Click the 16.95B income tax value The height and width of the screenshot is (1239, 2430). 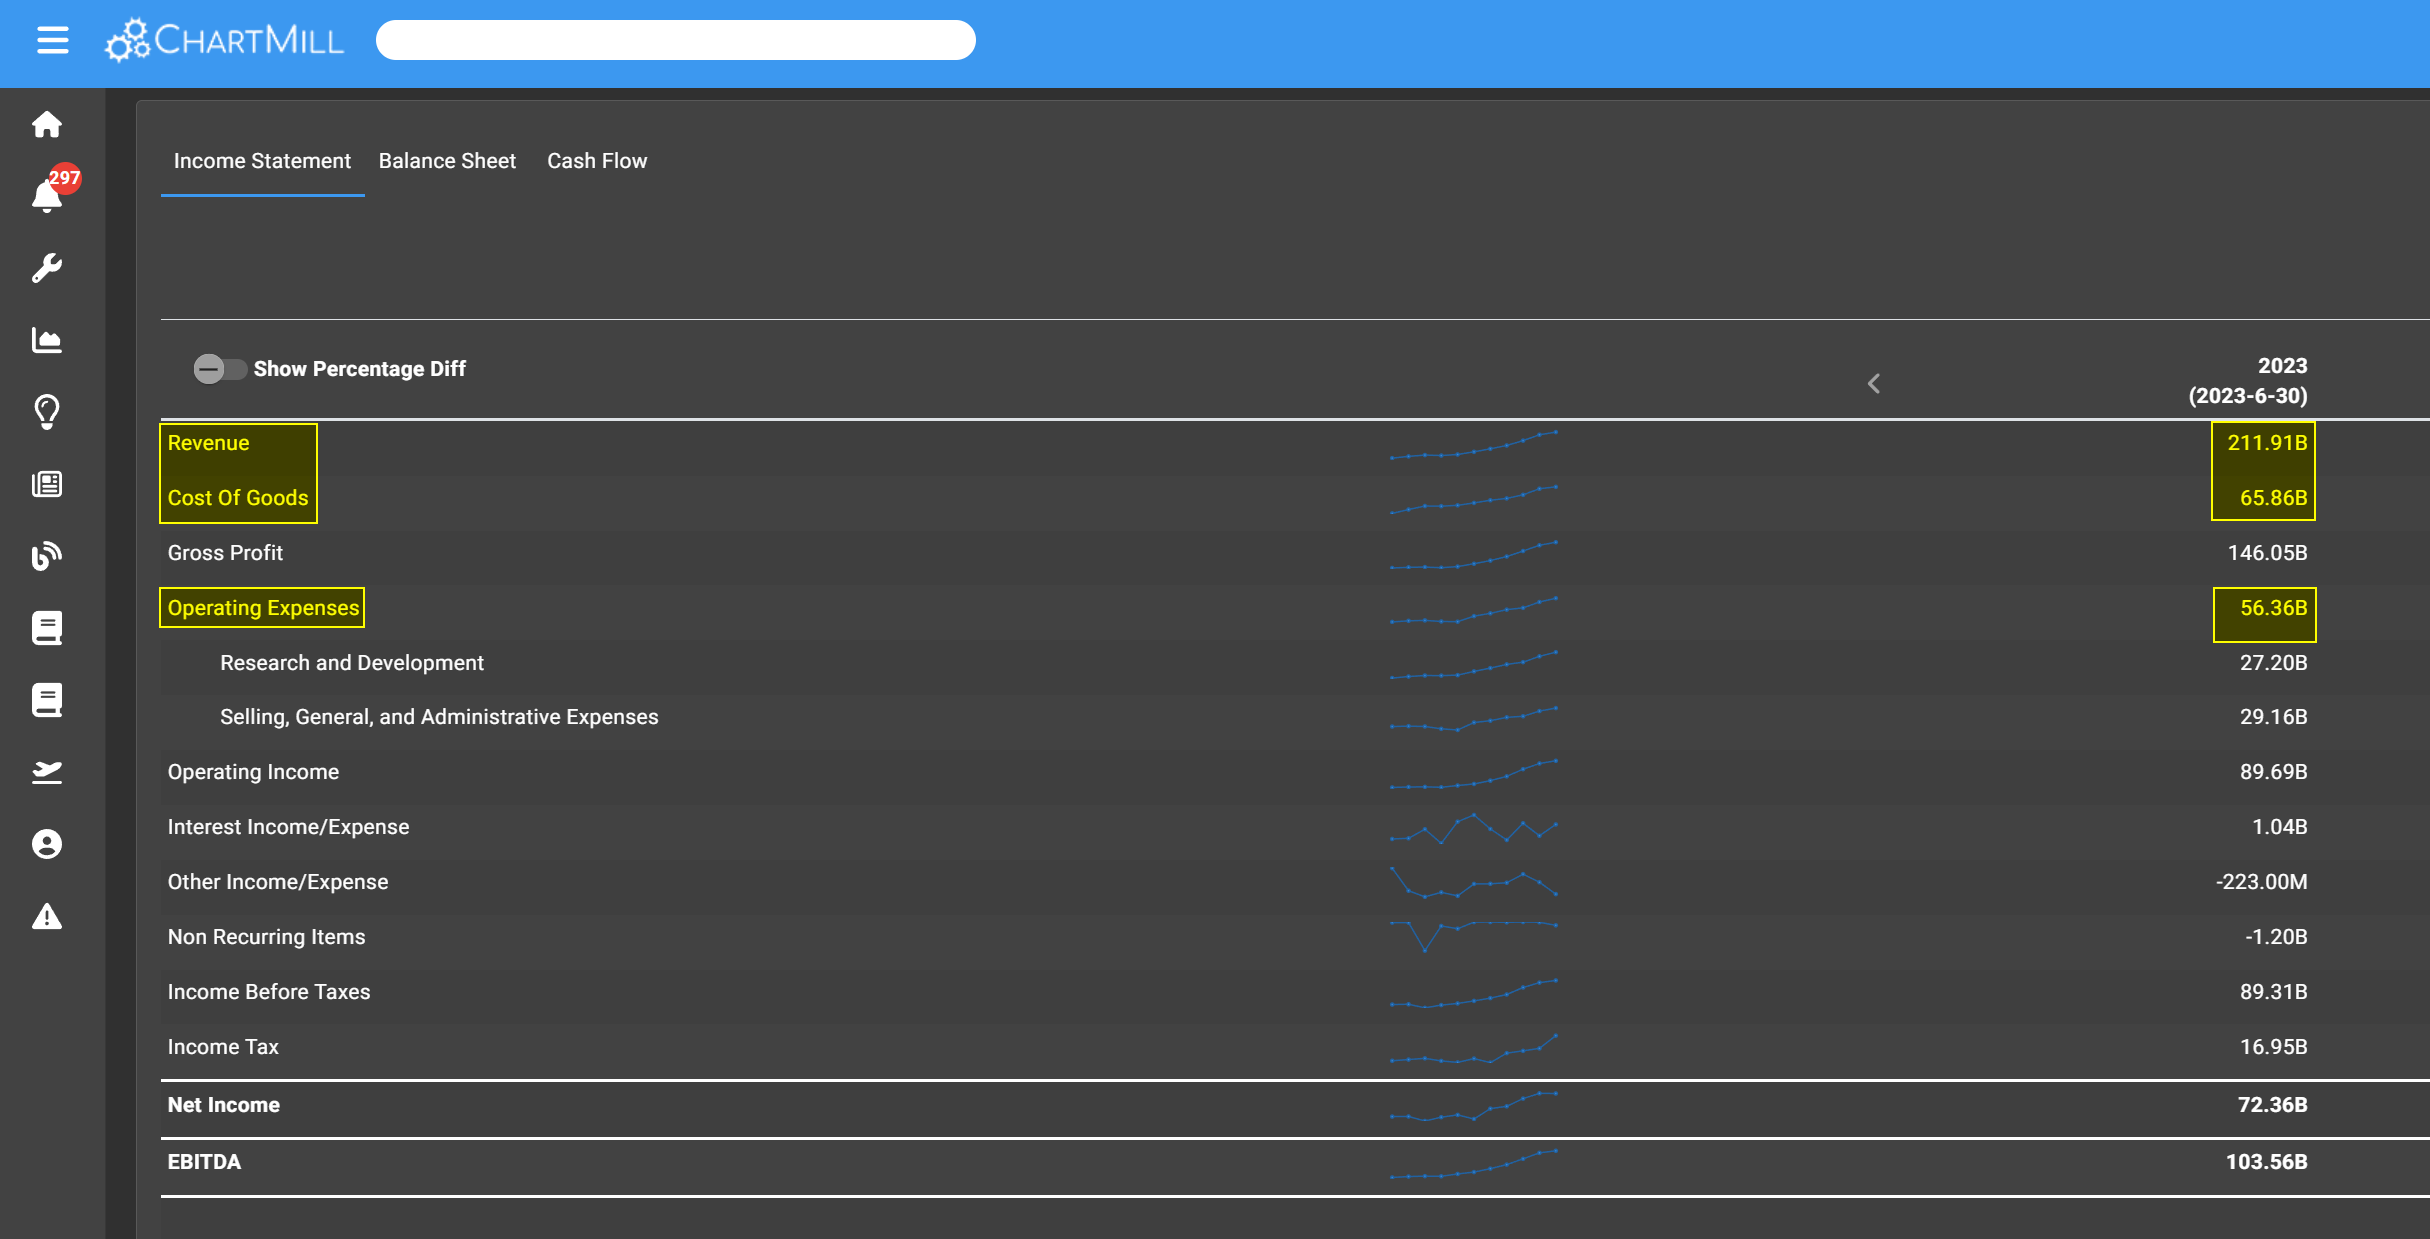click(2273, 1047)
